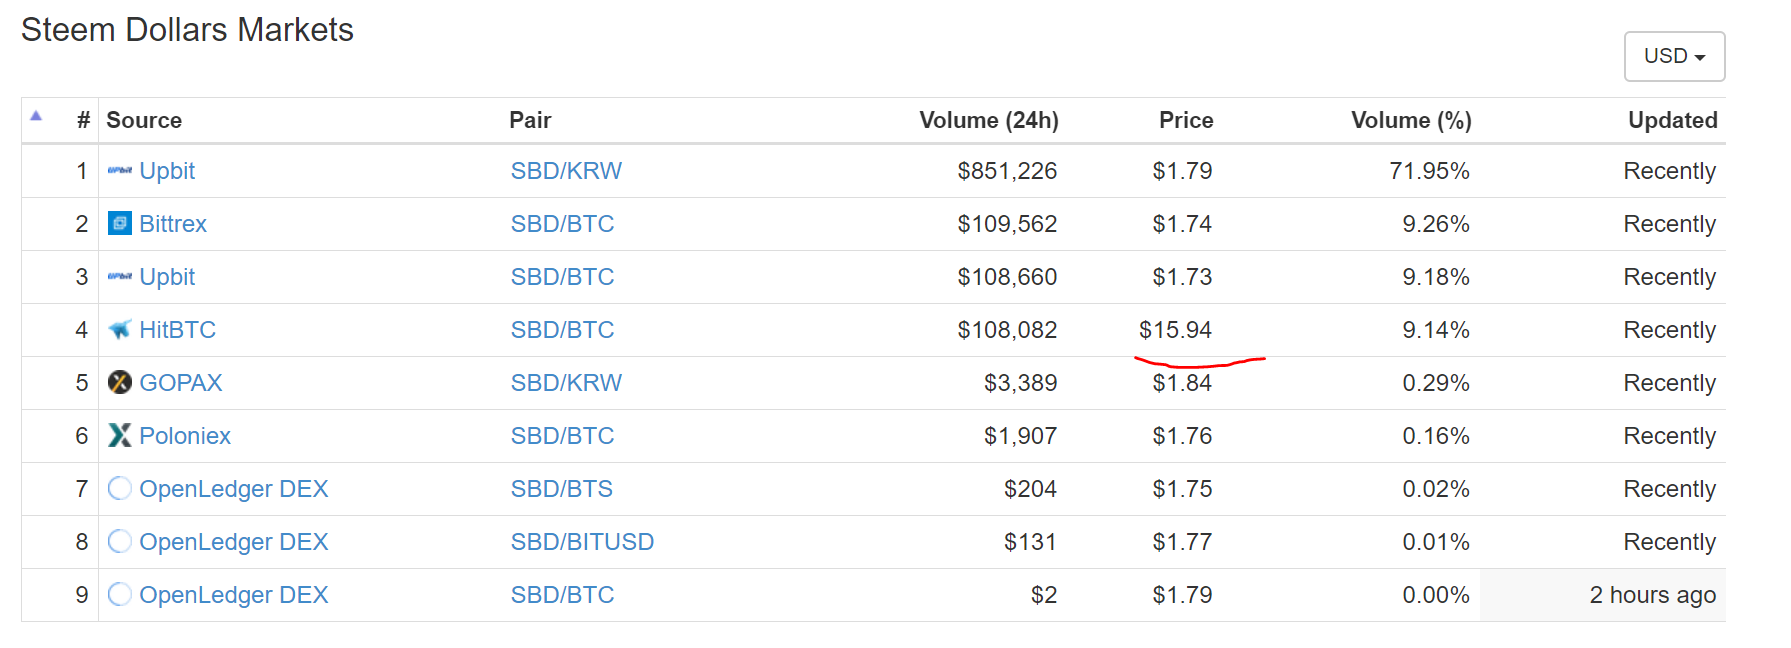1791x648 pixels.
Task: Open the SBD/KRW pair link for Upbit
Action: (x=566, y=171)
